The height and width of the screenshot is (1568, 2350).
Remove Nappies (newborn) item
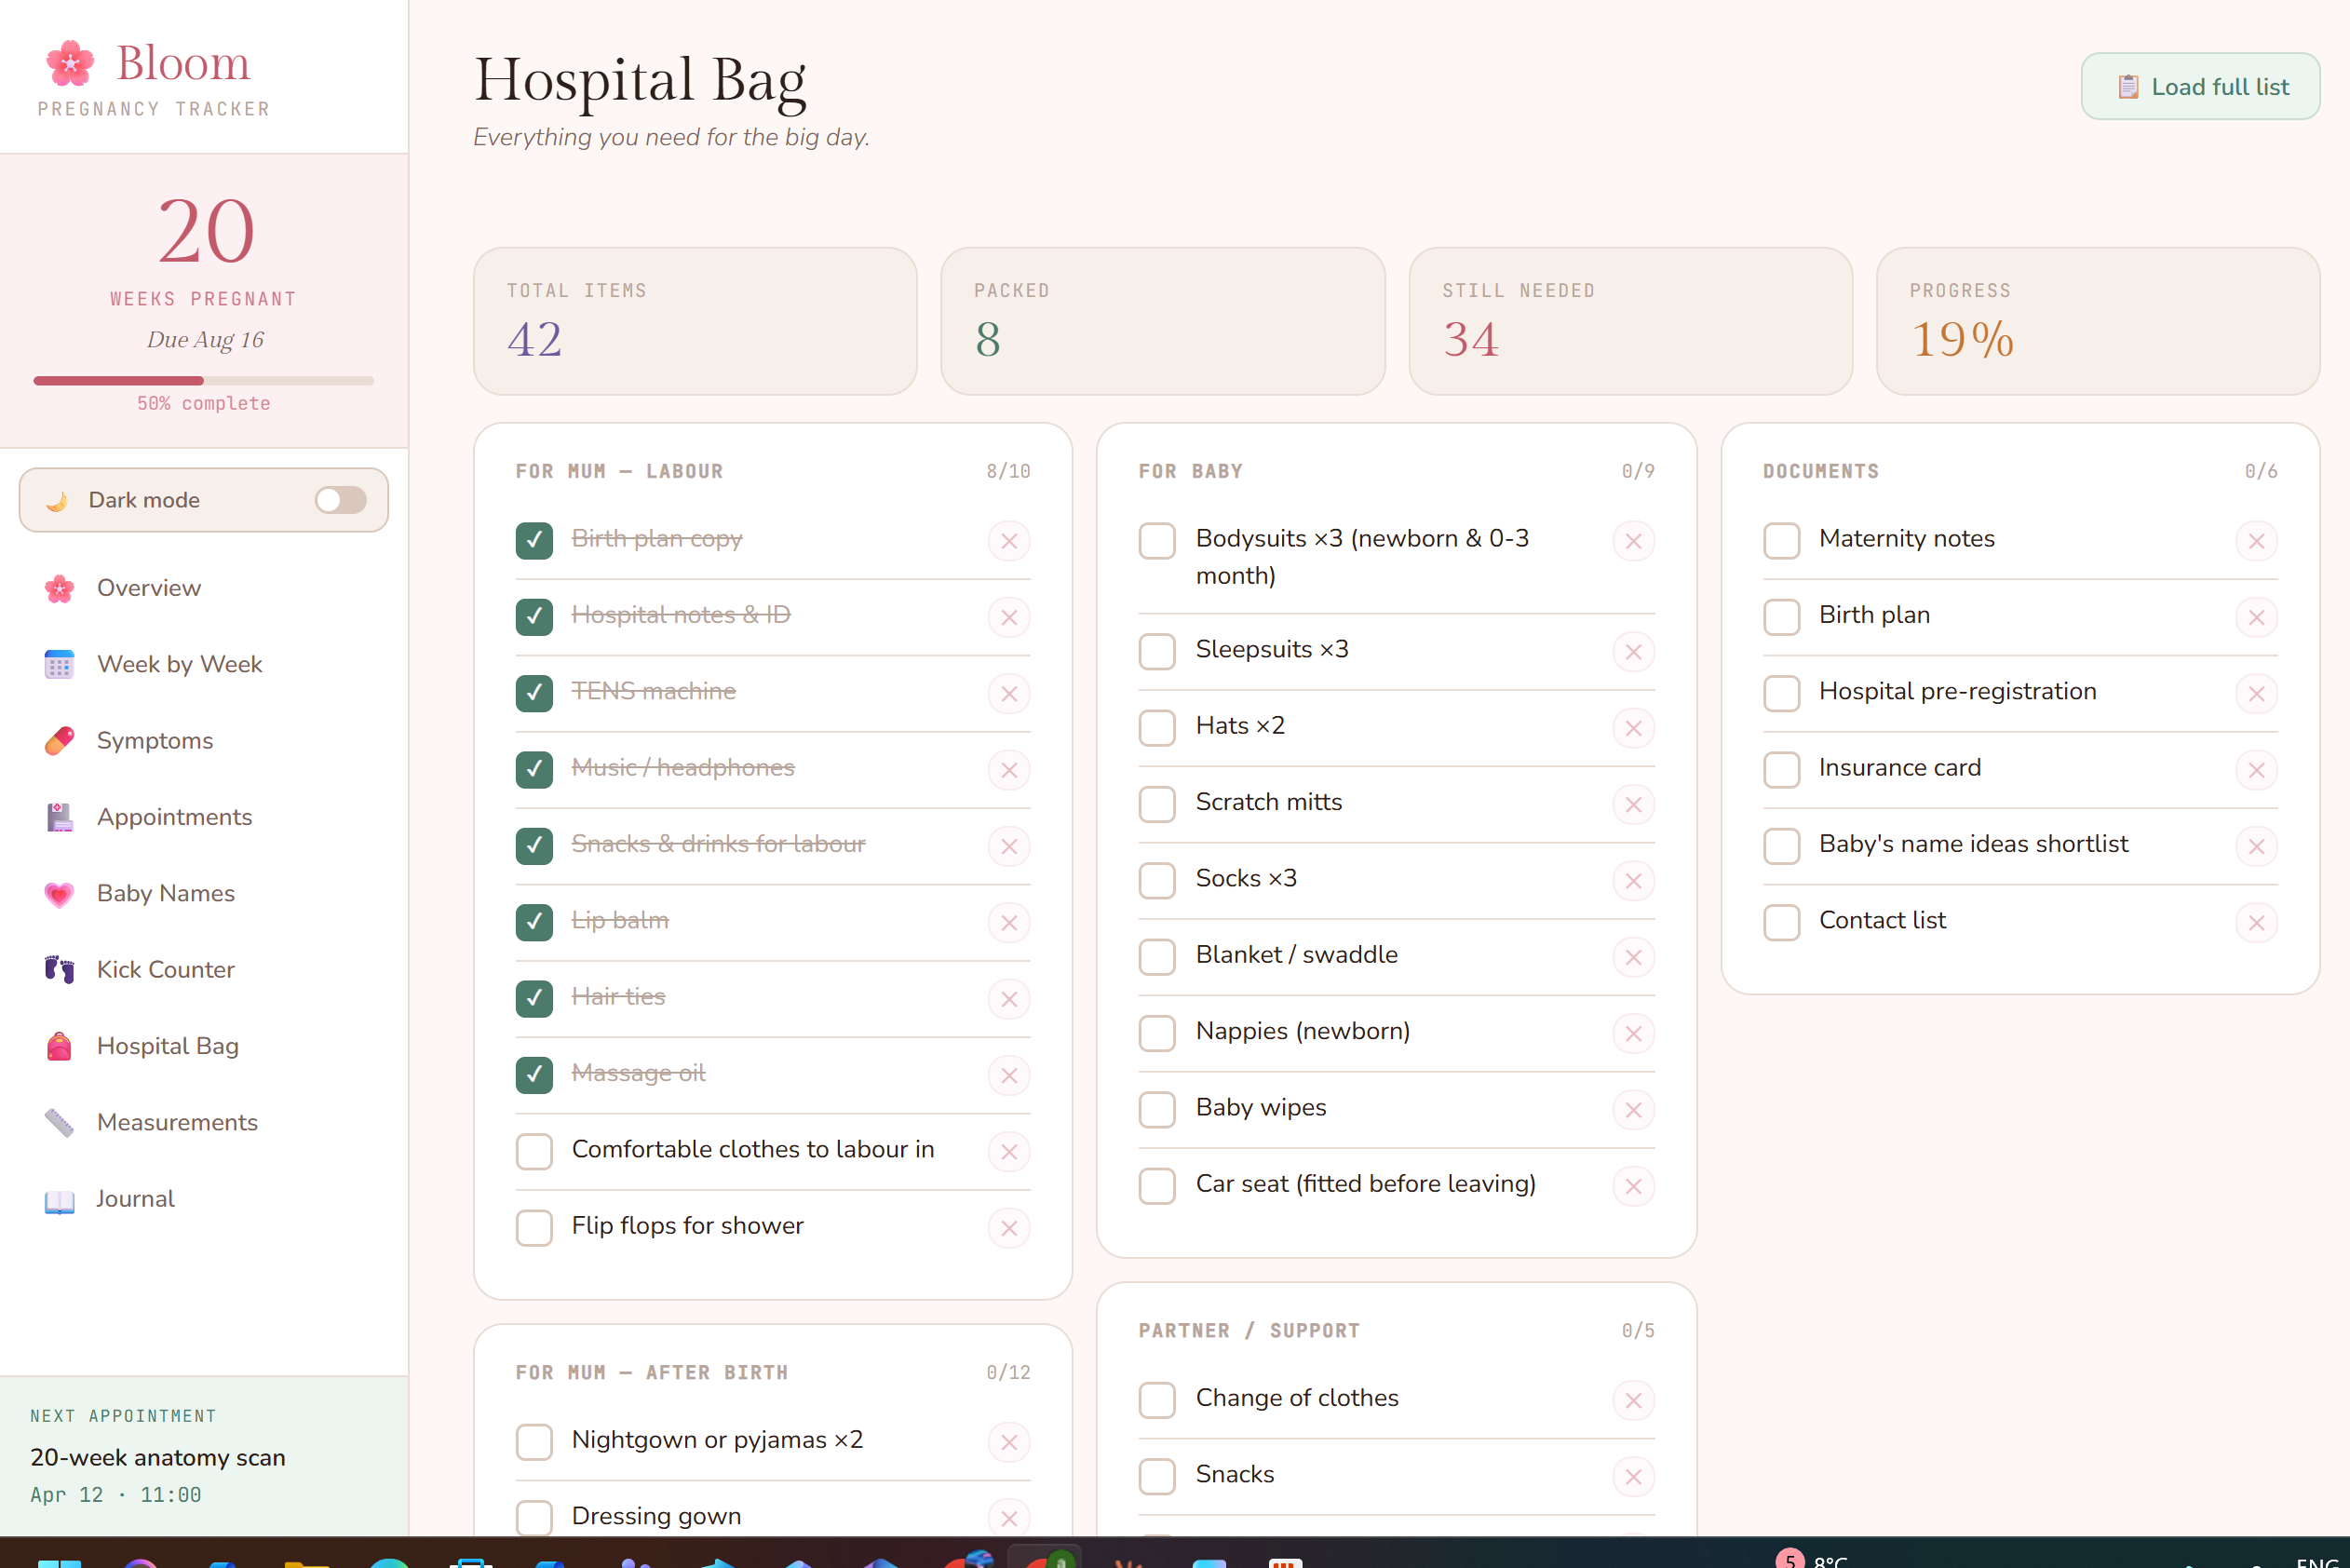tap(1633, 1034)
